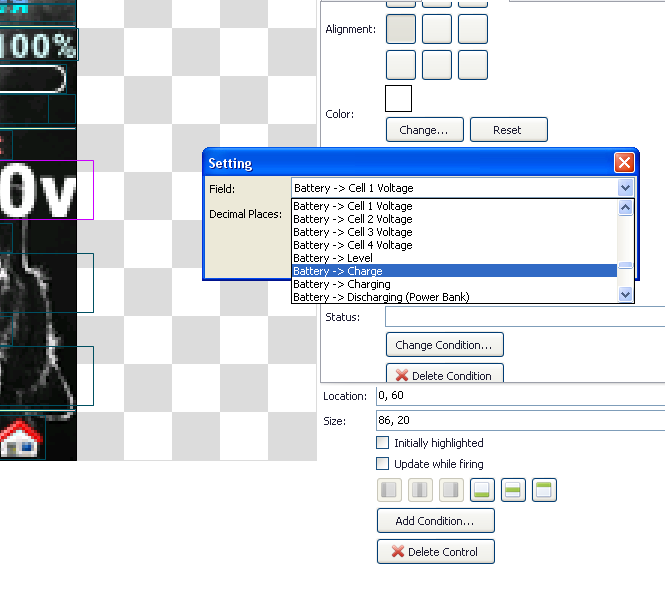Enable the Initially highlighted checkbox

[382, 442]
